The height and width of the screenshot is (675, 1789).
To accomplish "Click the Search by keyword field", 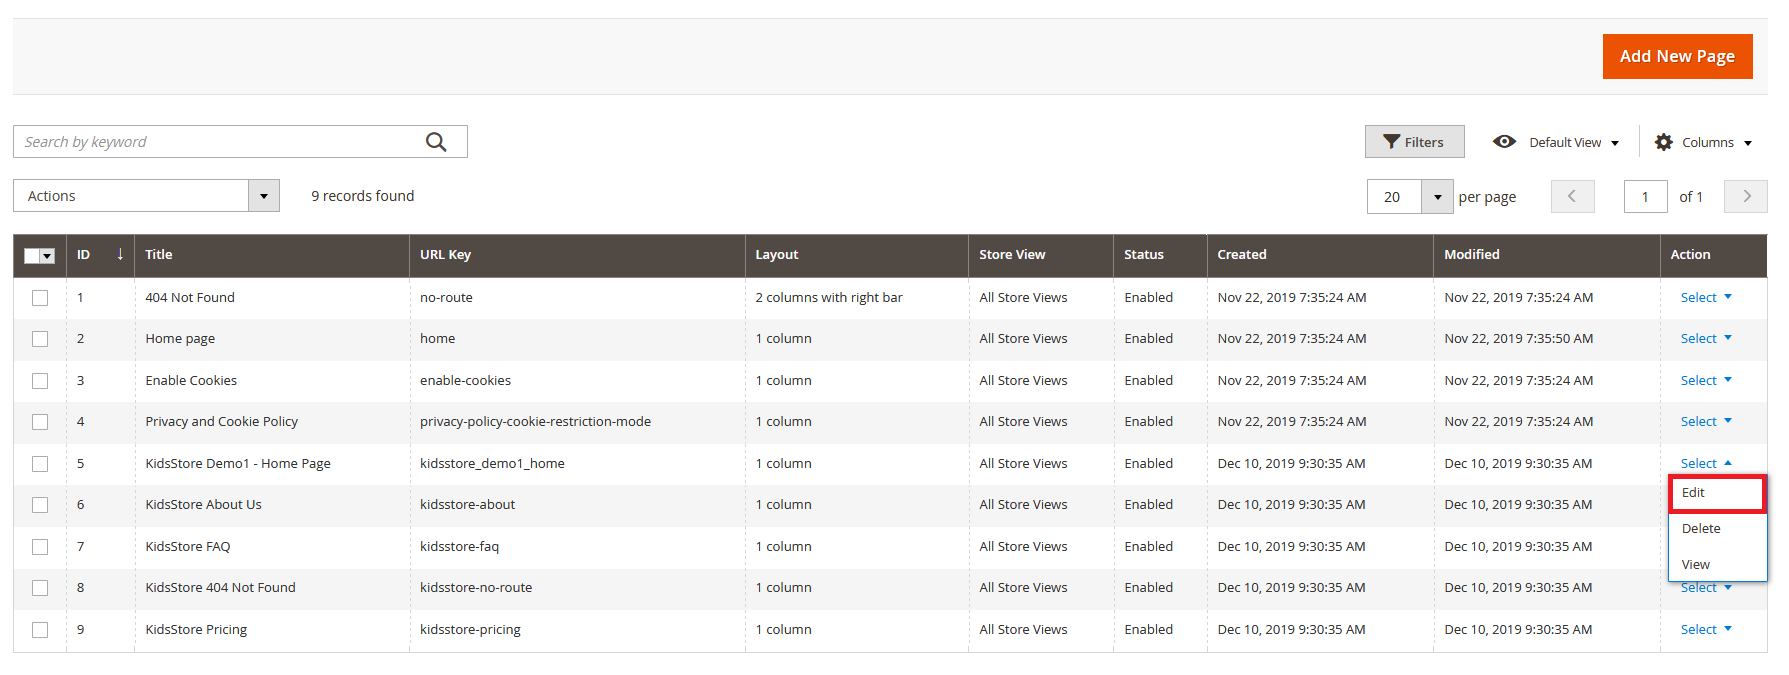I will [x=220, y=142].
